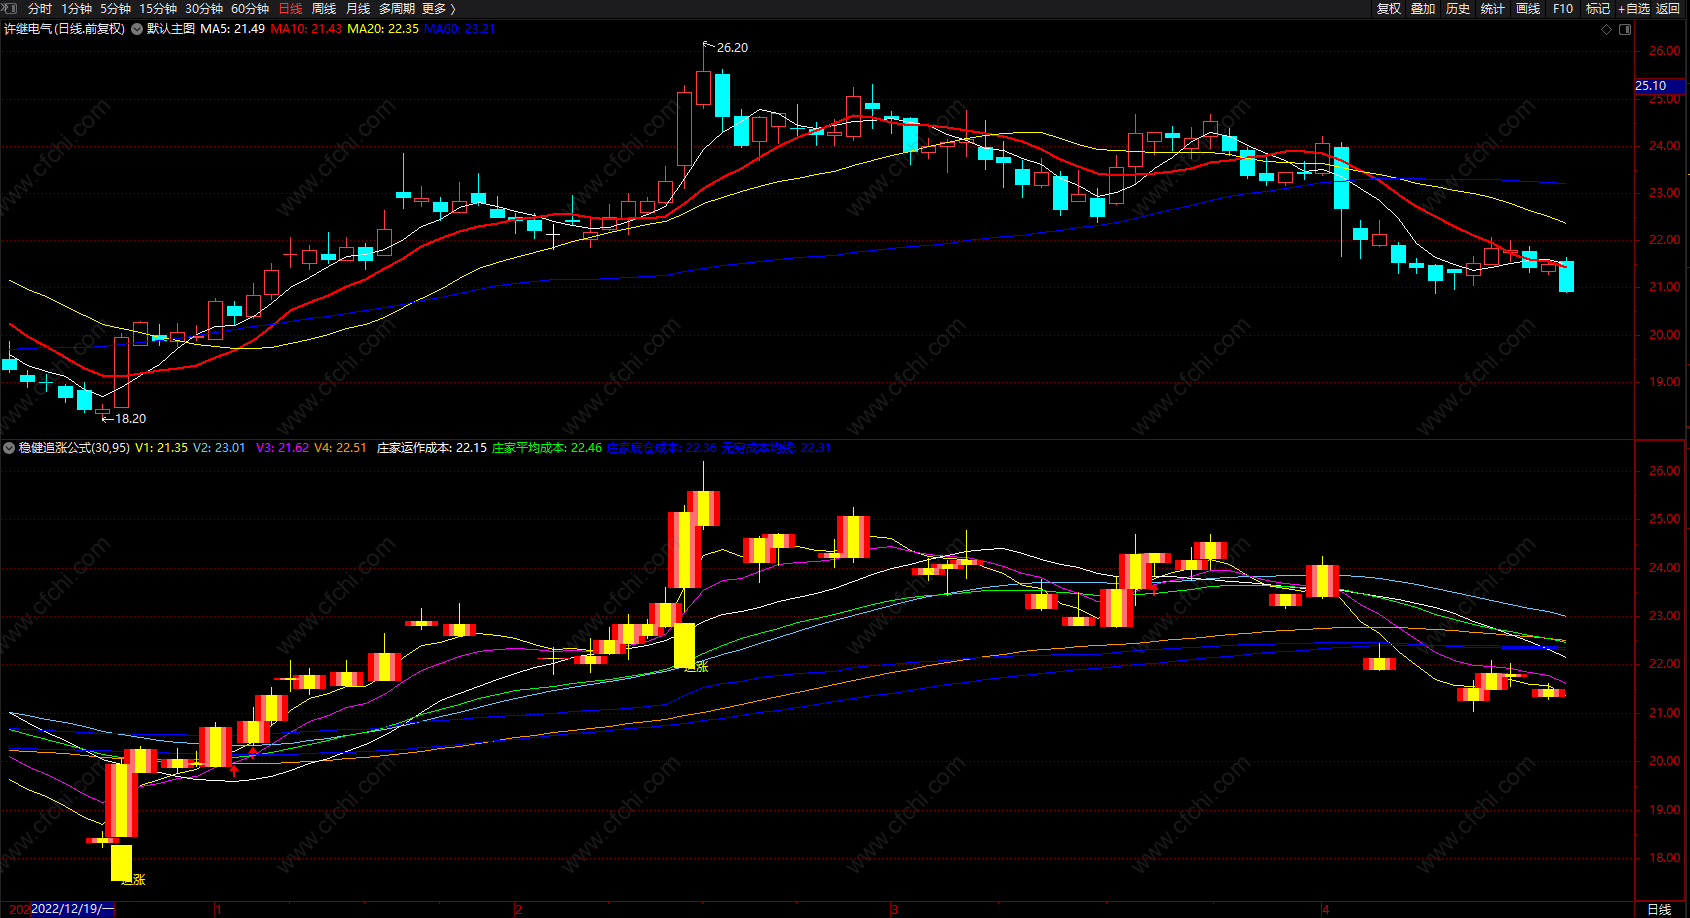Click the 26.20 high price marker
The width and height of the screenshot is (1690, 918).
click(732, 48)
